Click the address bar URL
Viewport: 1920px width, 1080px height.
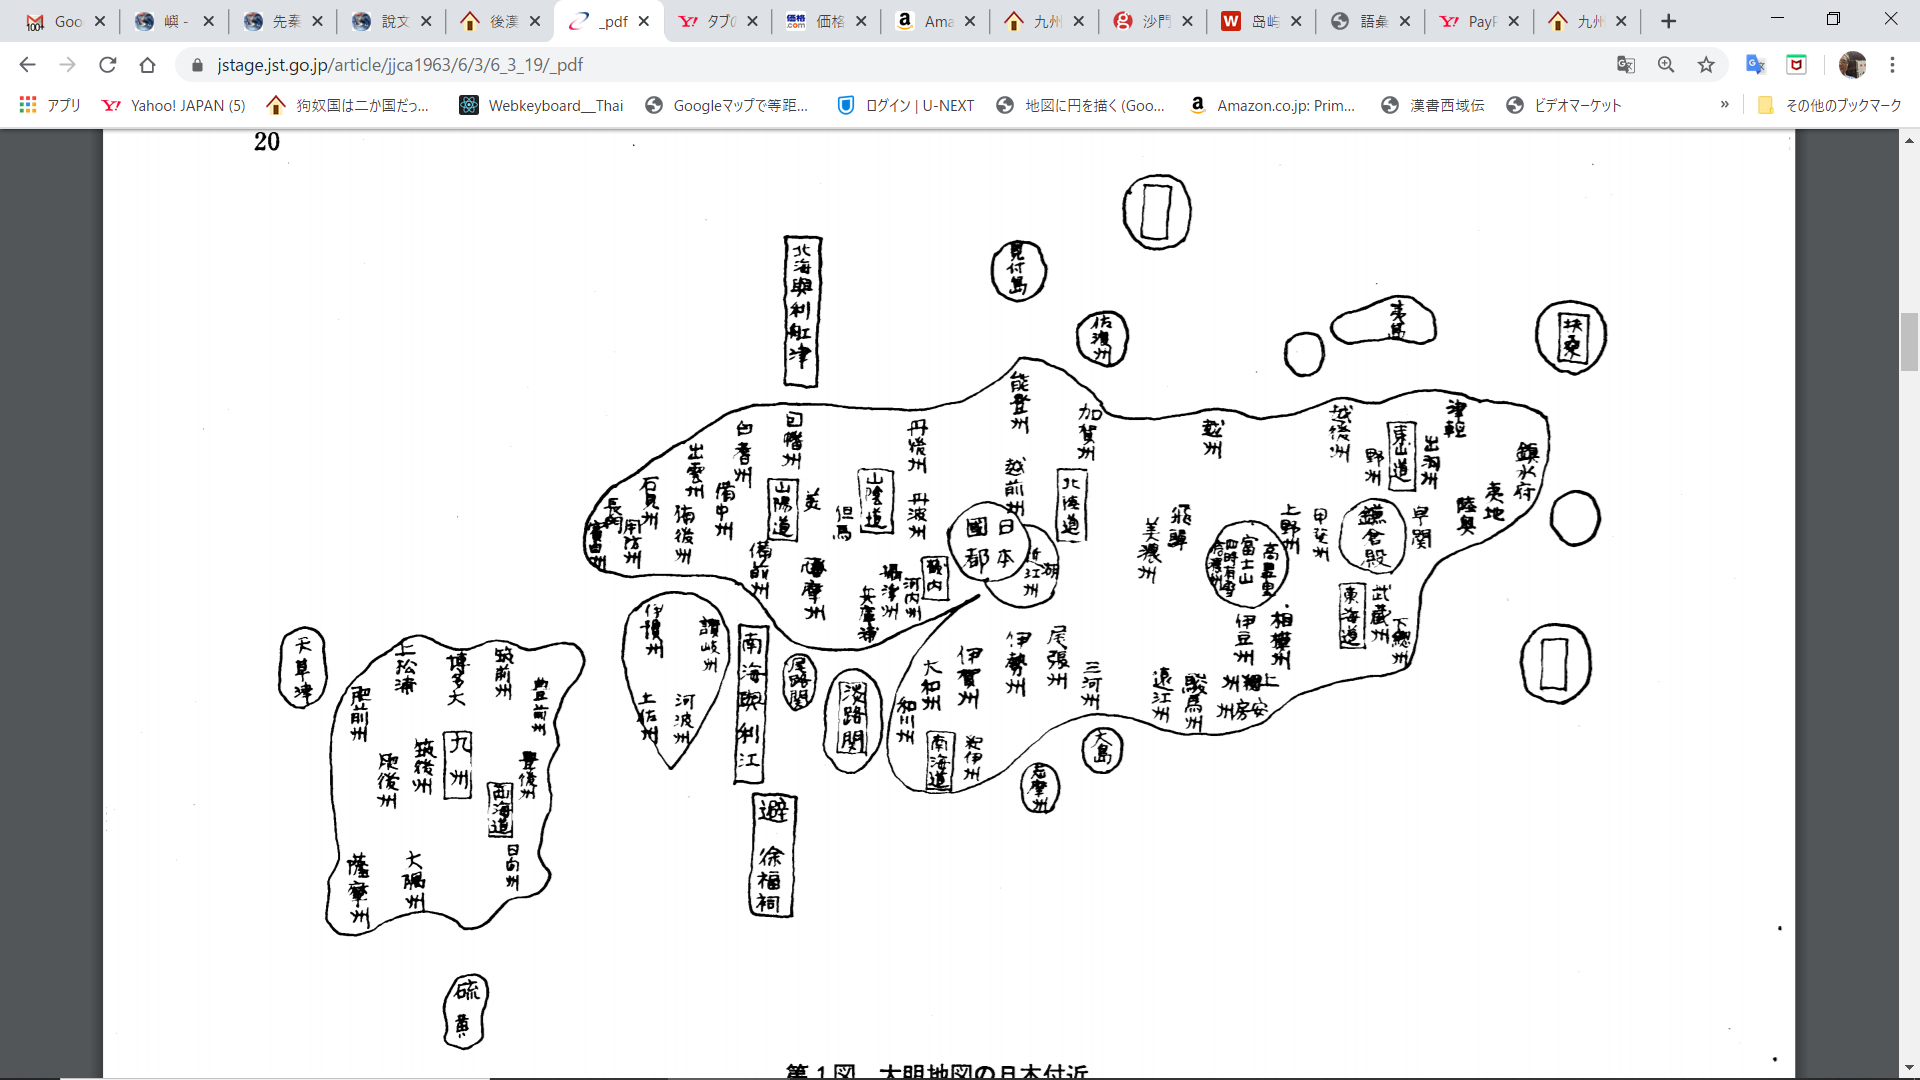(x=400, y=65)
